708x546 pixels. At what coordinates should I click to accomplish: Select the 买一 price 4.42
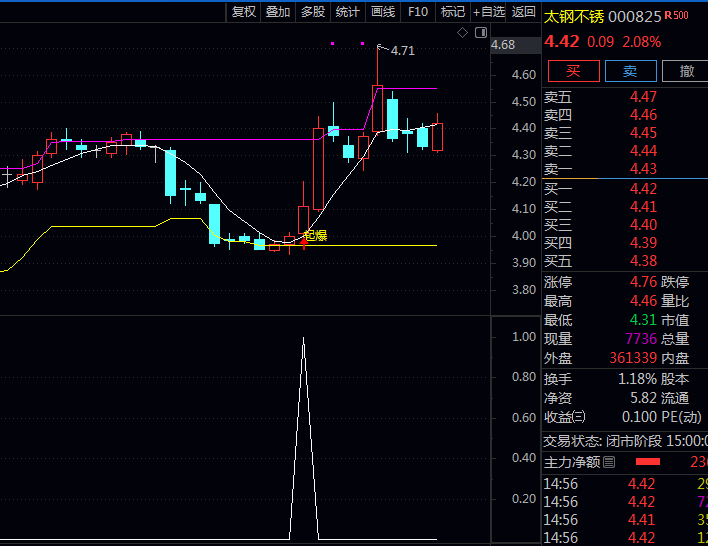coord(643,189)
